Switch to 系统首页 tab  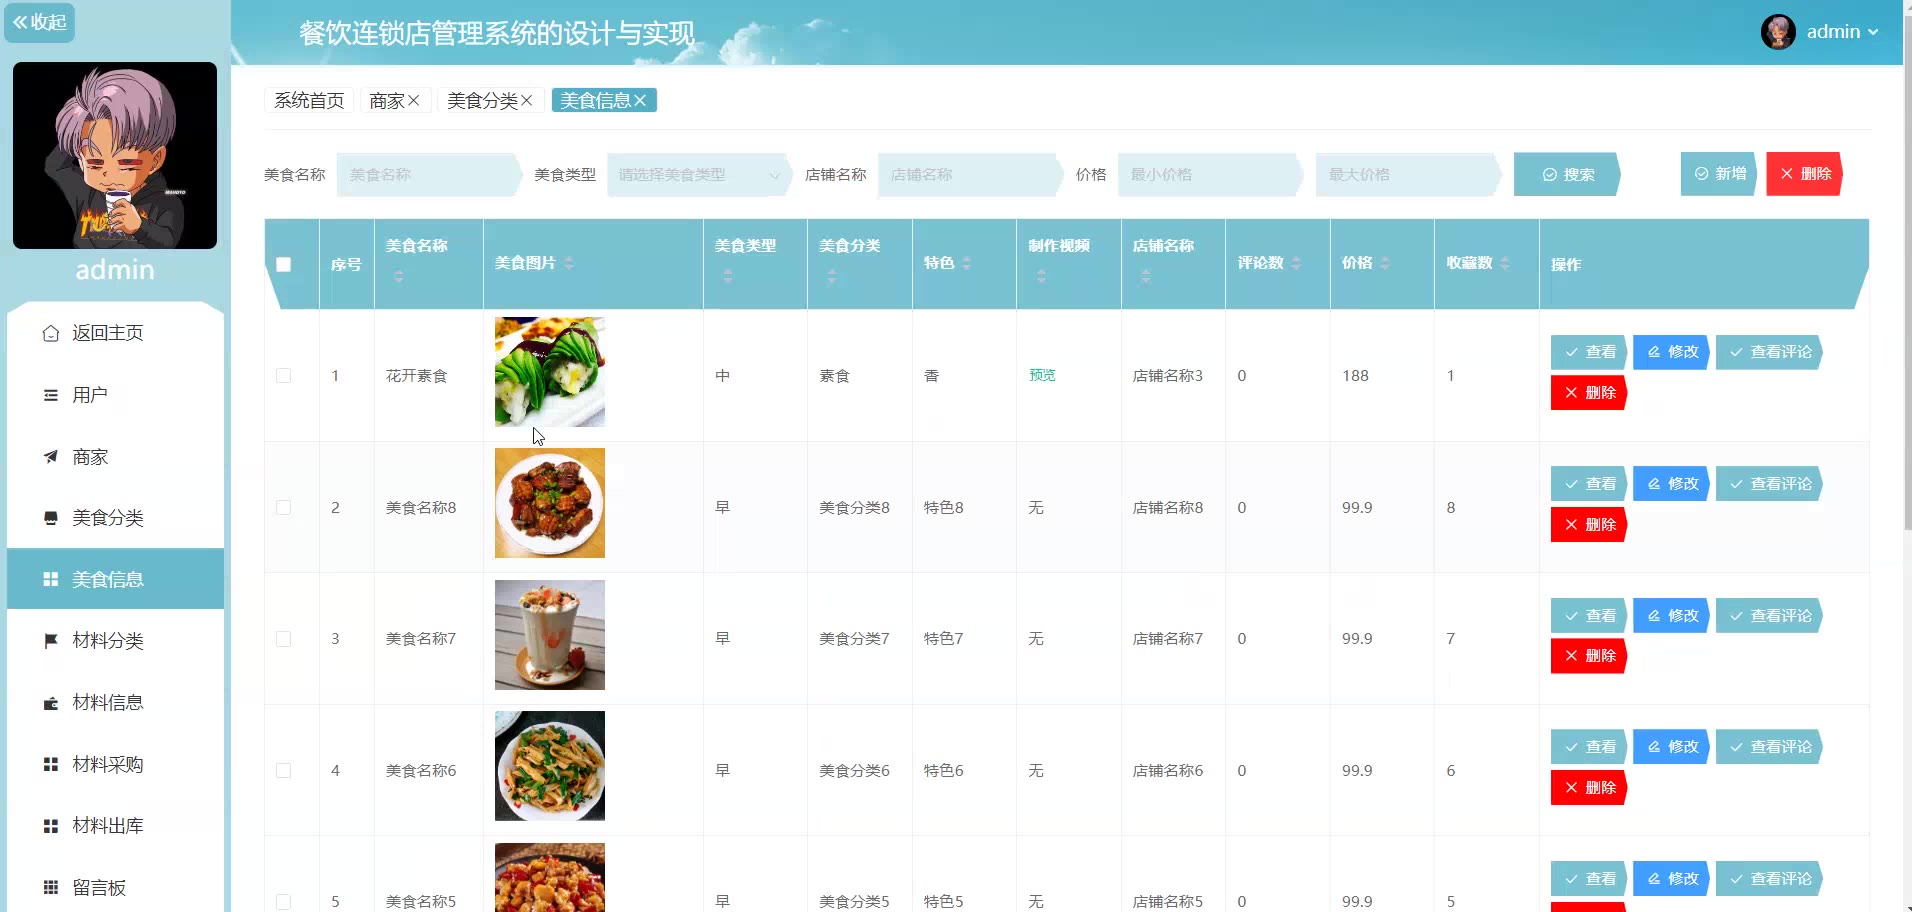click(x=309, y=100)
